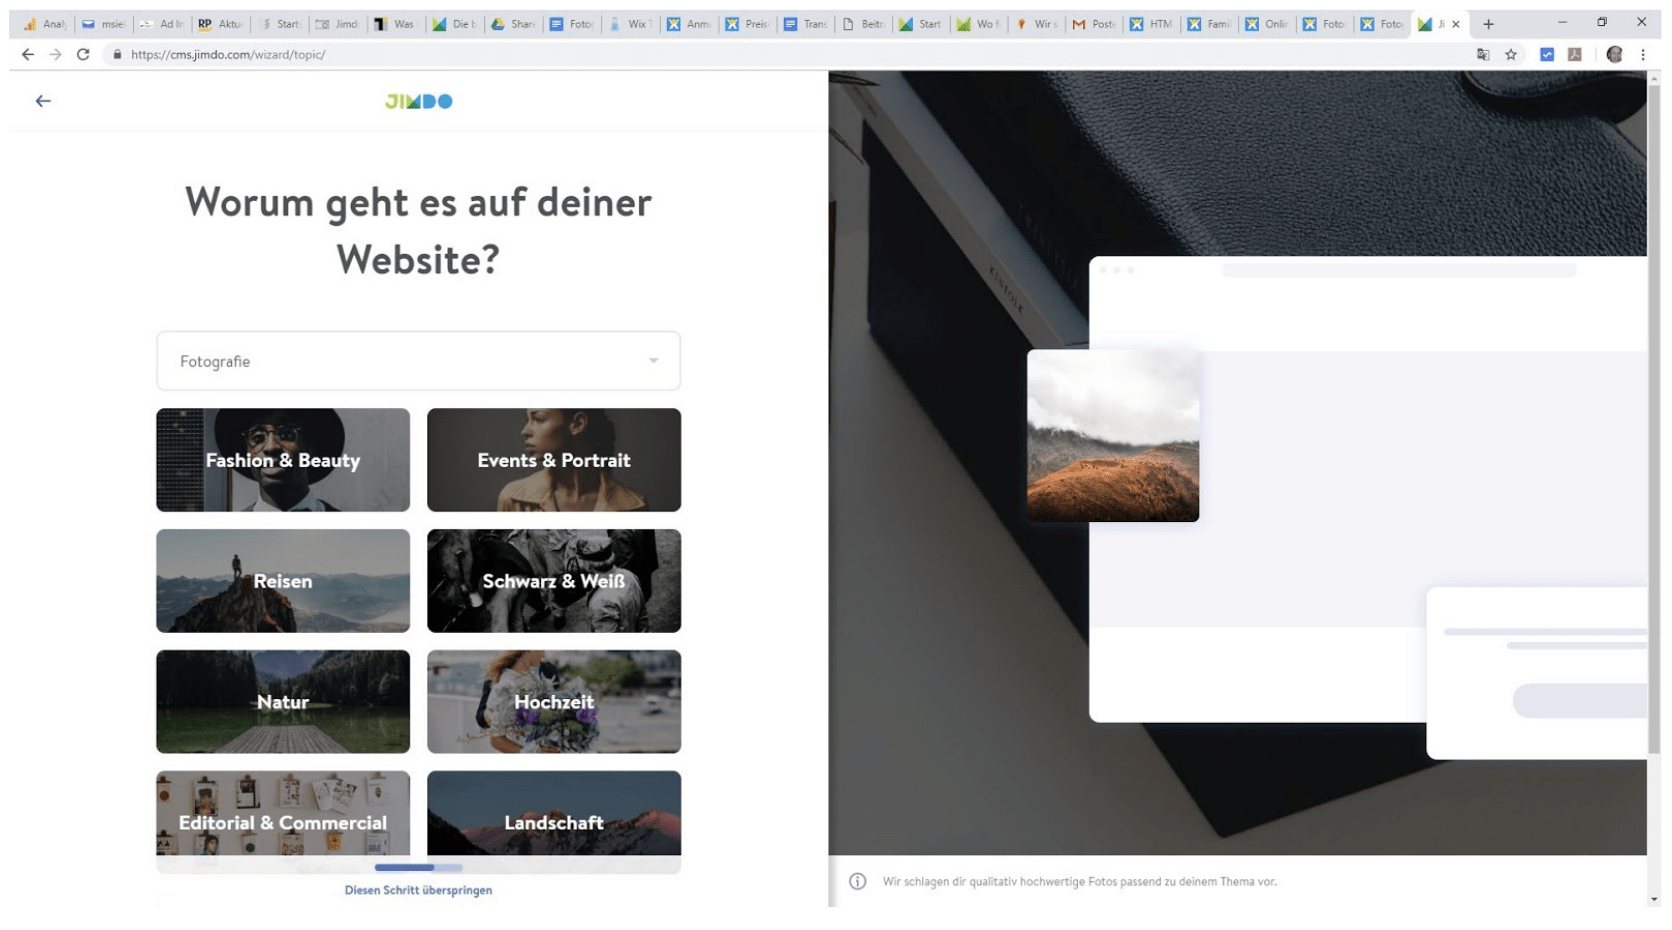Bookmark this page with the star
The height and width of the screenshot is (930, 1672).
[1511, 54]
